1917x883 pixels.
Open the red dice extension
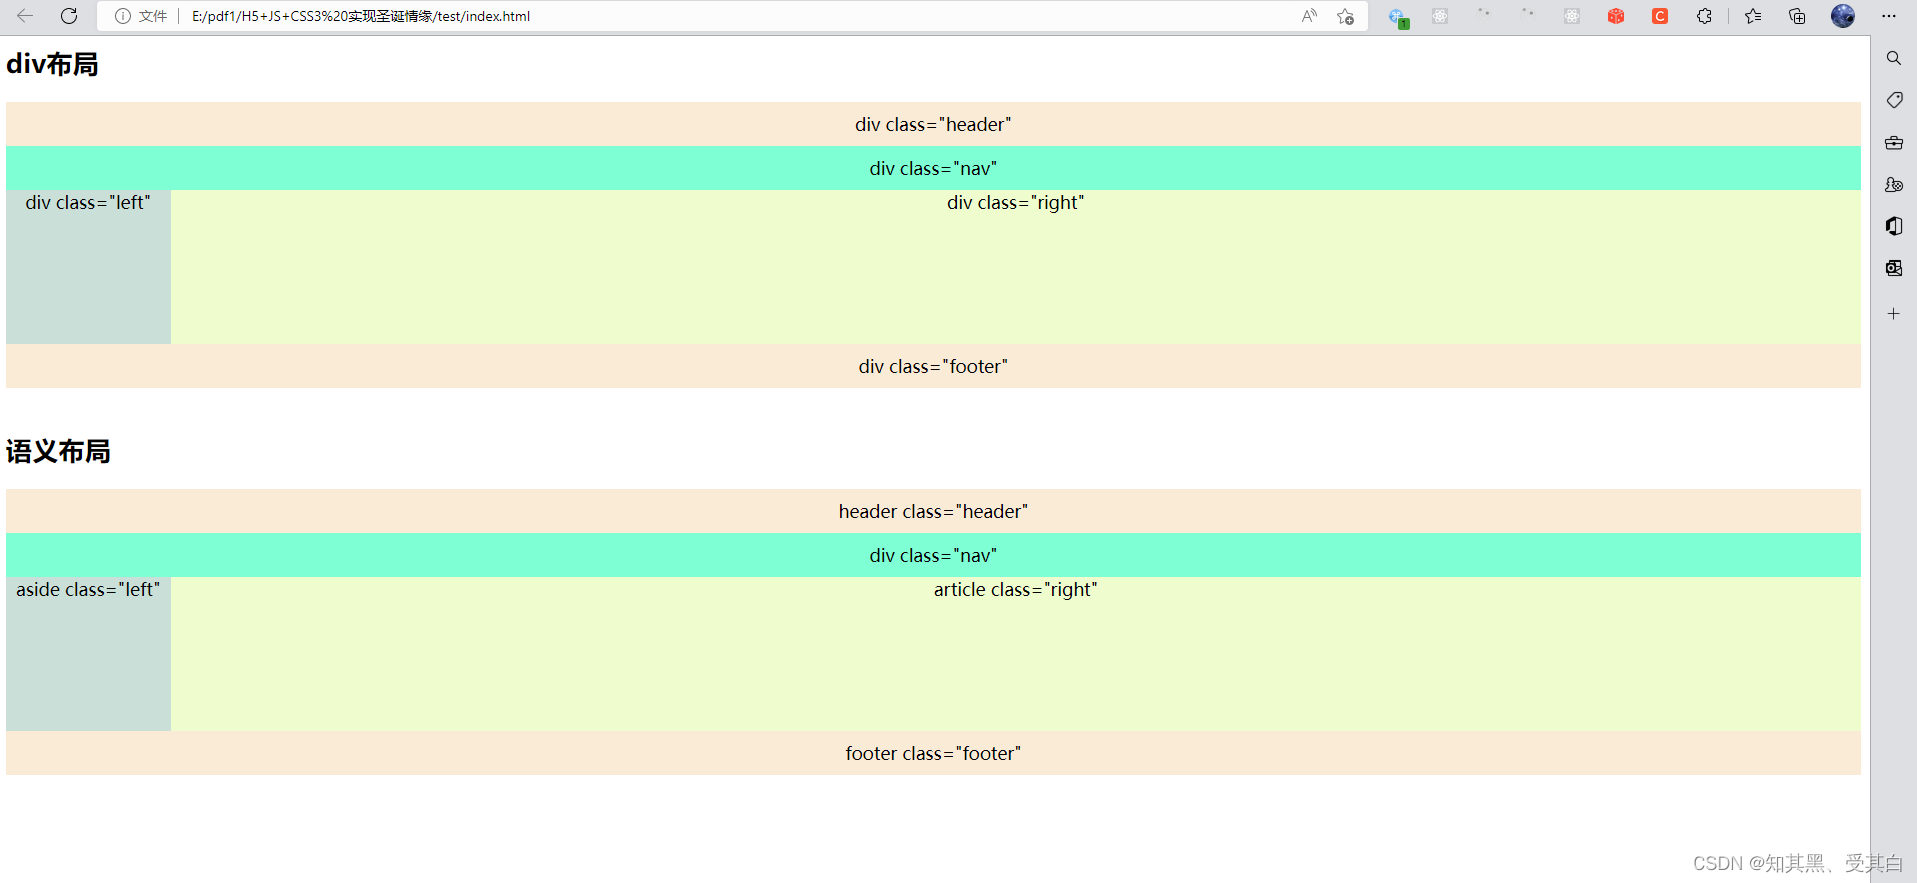click(x=1616, y=16)
